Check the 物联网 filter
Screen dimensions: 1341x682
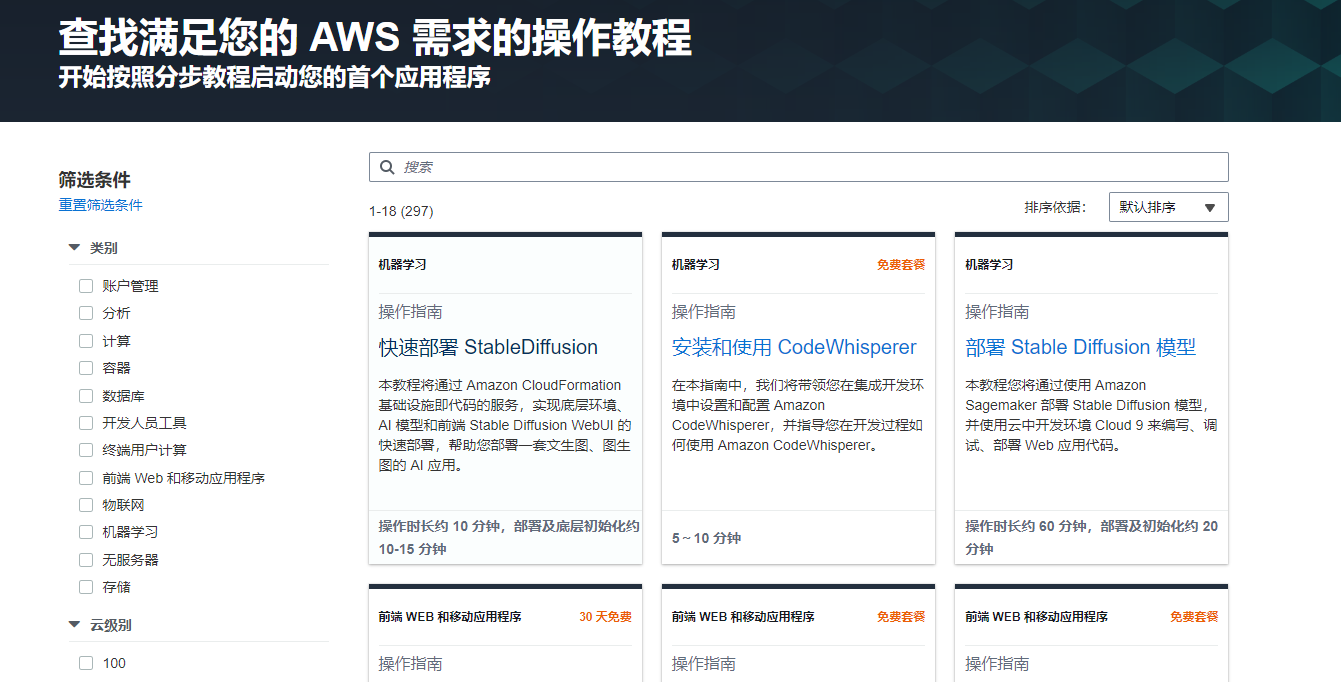tap(86, 504)
